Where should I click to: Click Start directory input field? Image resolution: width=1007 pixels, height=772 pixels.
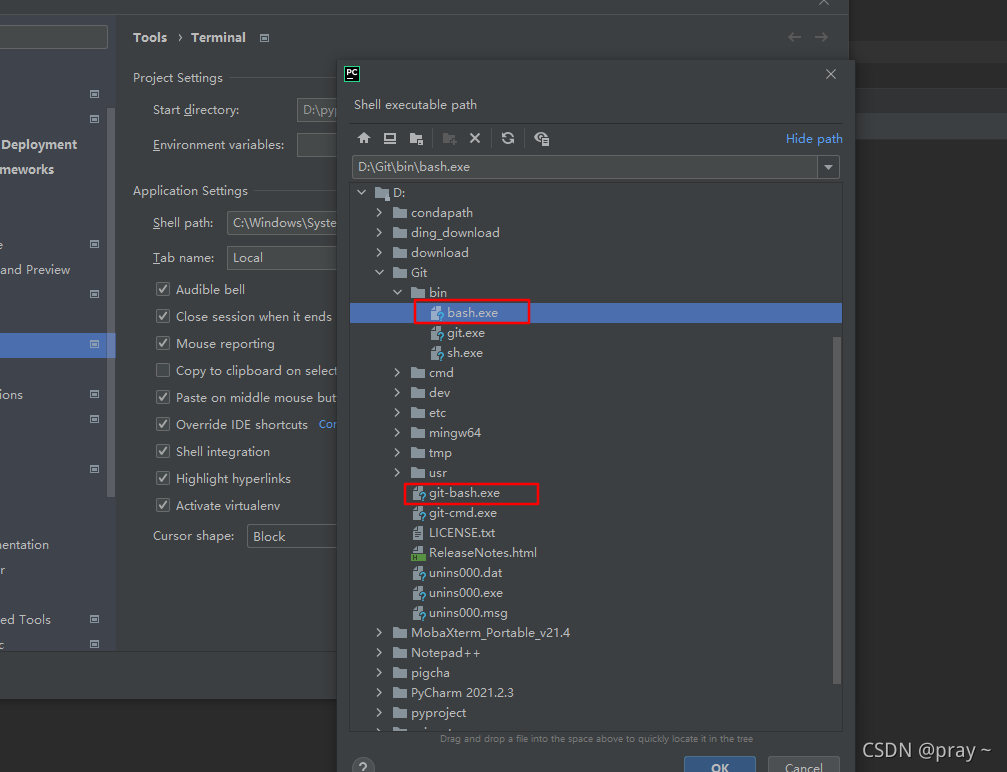[x=317, y=110]
